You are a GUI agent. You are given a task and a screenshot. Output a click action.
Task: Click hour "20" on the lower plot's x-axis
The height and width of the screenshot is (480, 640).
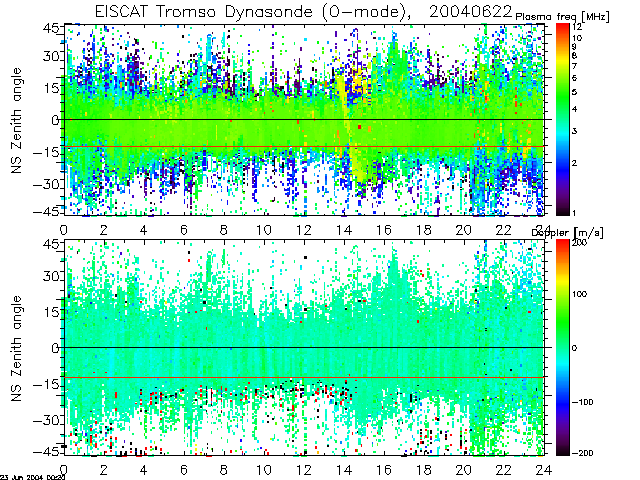[464, 470]
